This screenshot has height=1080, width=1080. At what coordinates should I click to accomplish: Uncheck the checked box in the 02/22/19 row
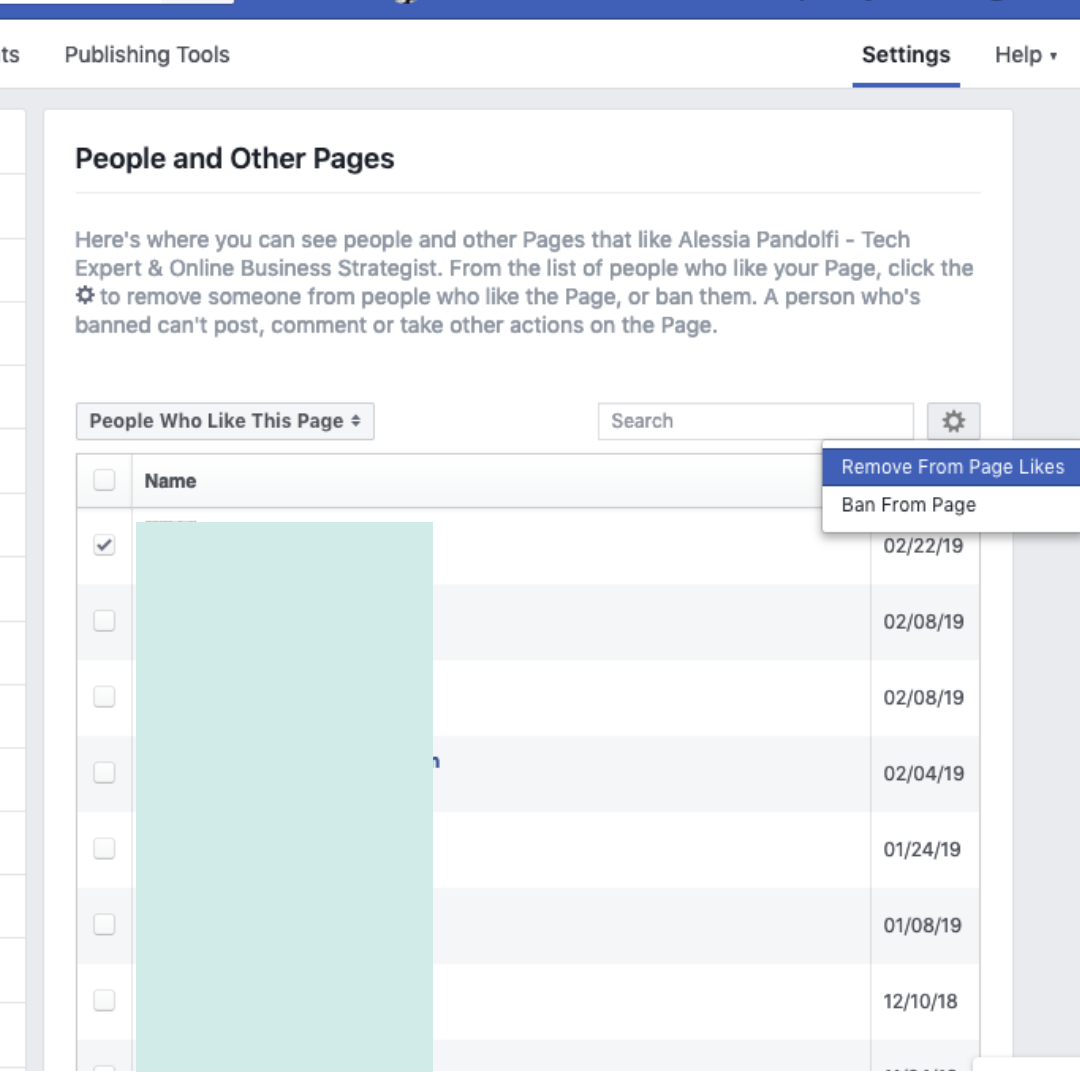104,546
